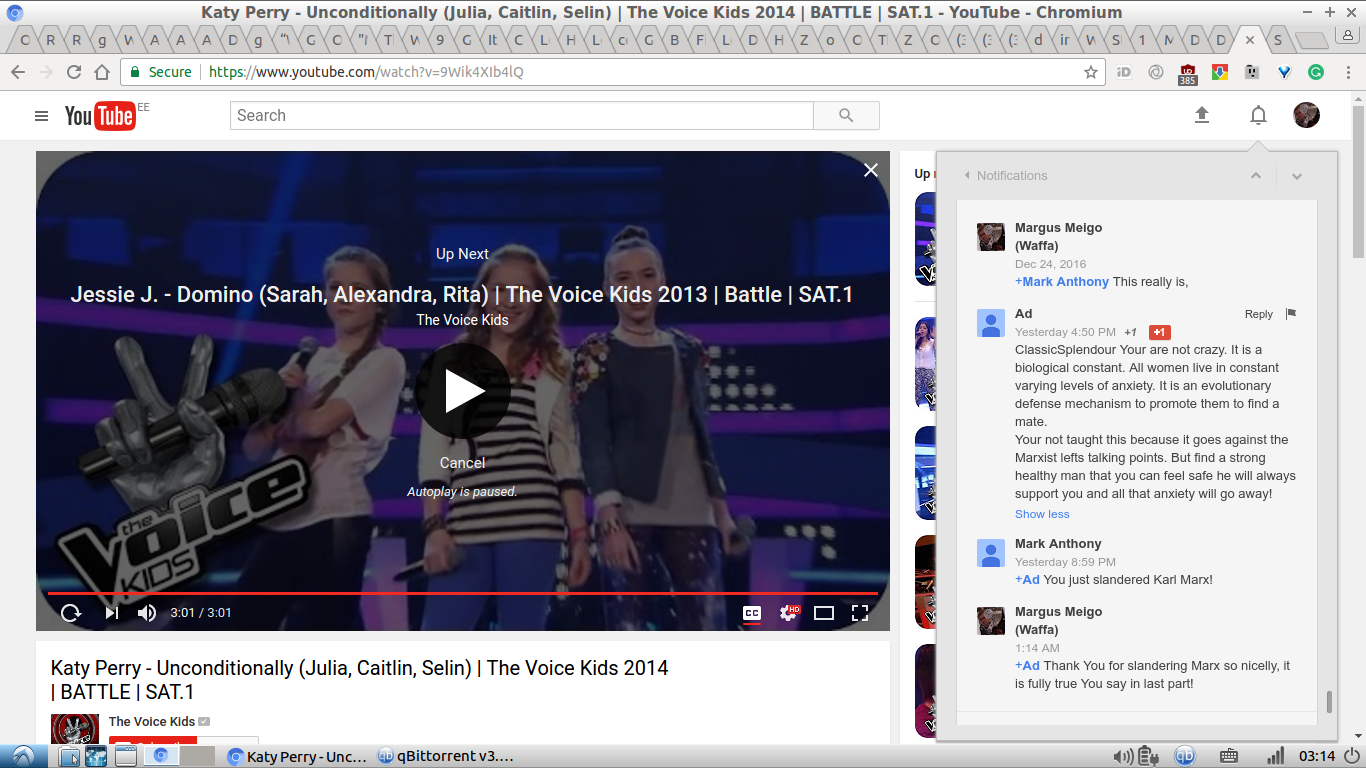Click the YouTube logo

coord(100,116)
